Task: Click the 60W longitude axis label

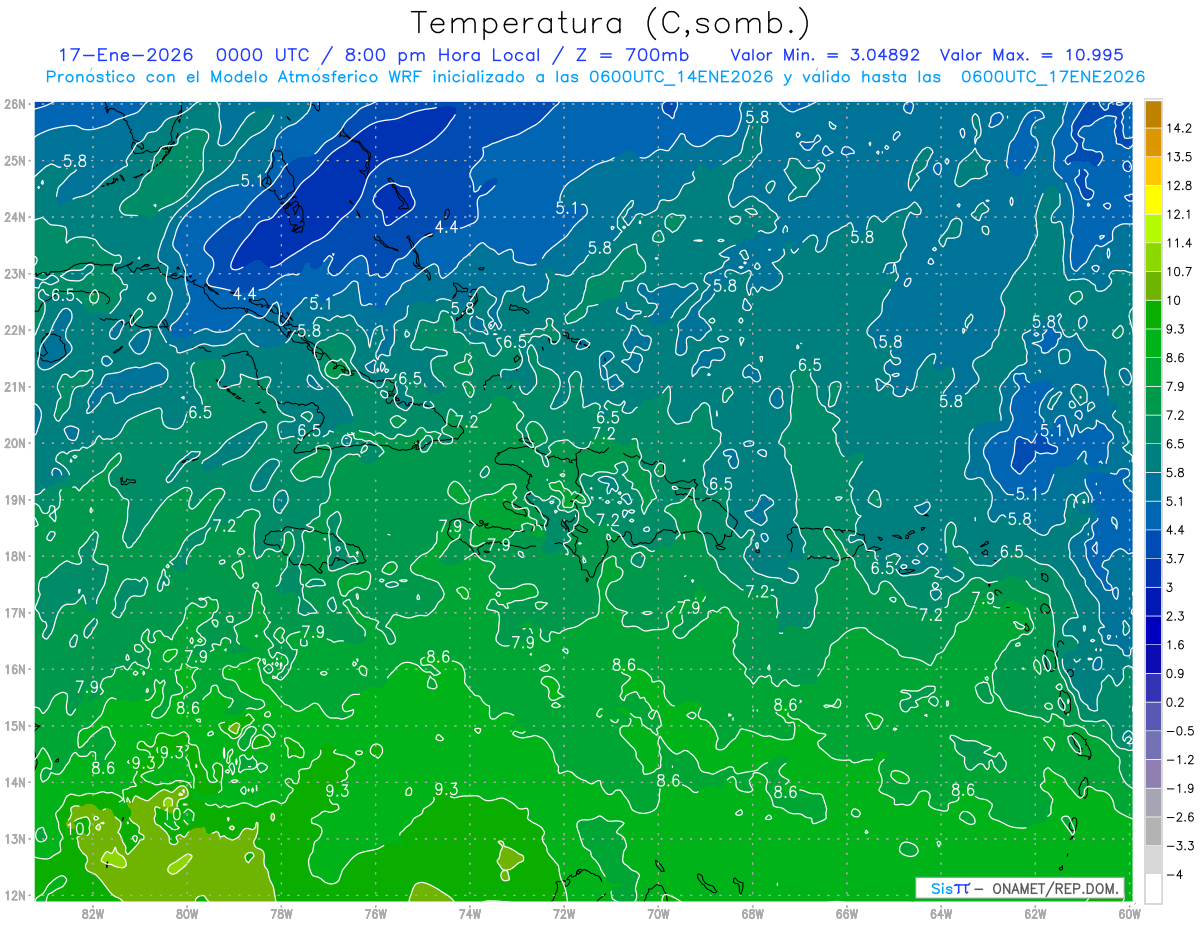Action: coord(1130,913)
